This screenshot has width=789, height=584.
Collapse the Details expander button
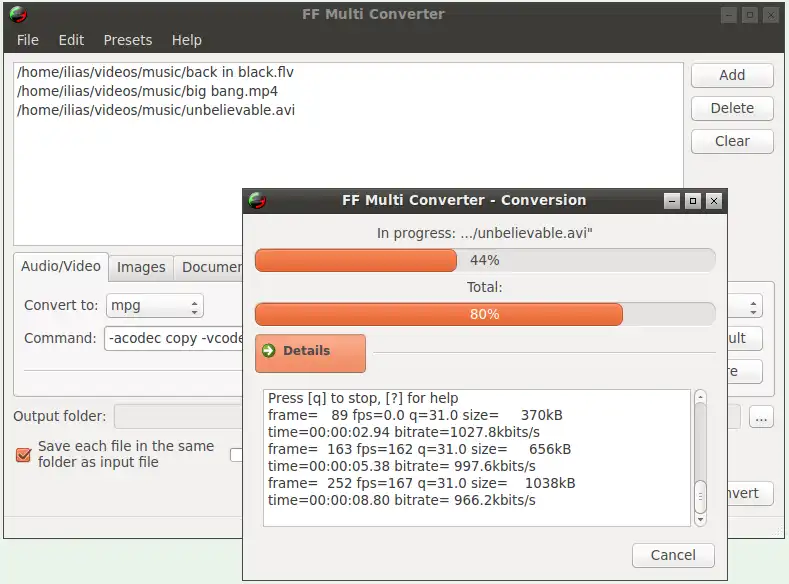click(x=310, y=353)
